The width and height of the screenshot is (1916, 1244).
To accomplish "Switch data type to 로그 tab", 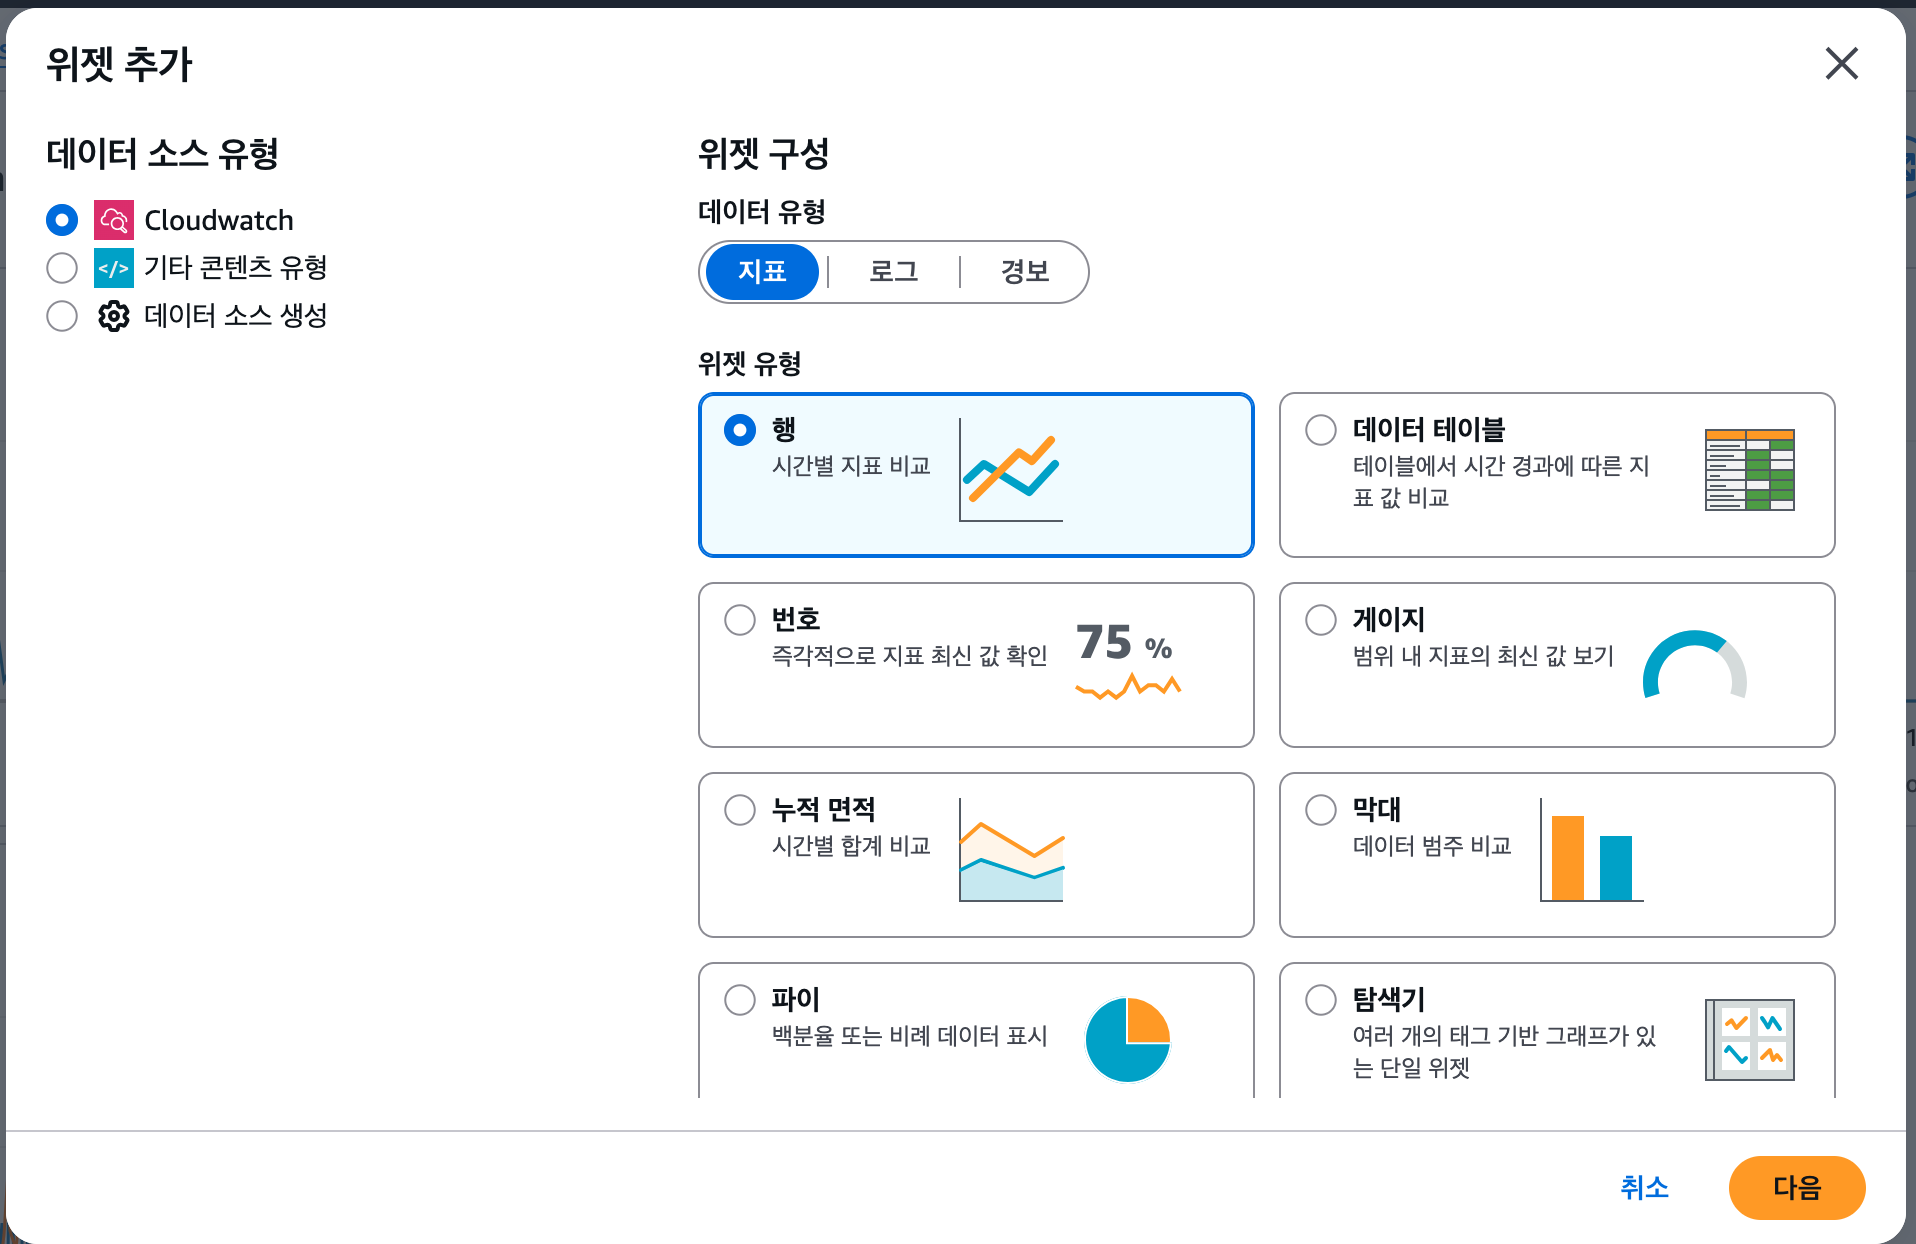I will [893, 272].
